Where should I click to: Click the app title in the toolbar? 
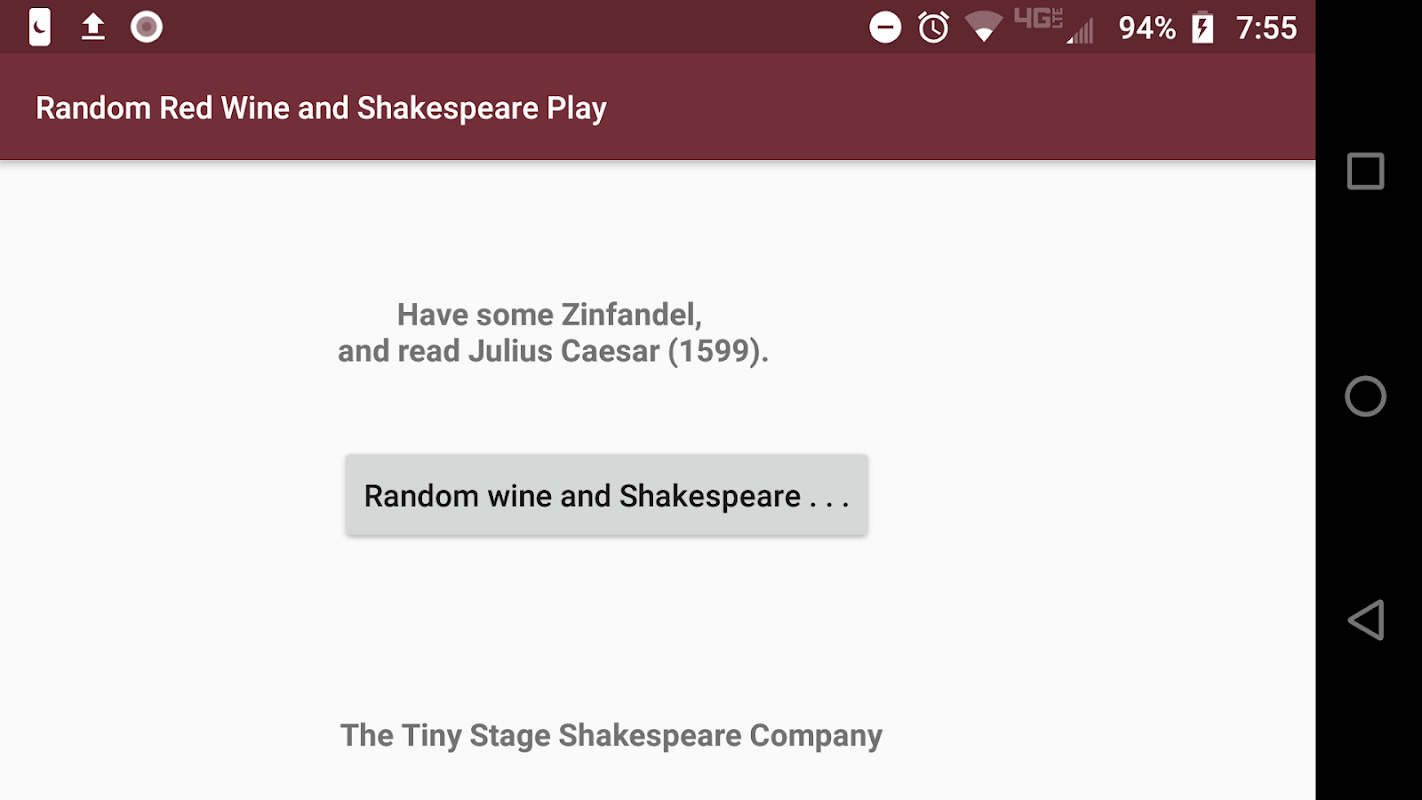click(x=321, y=108)
